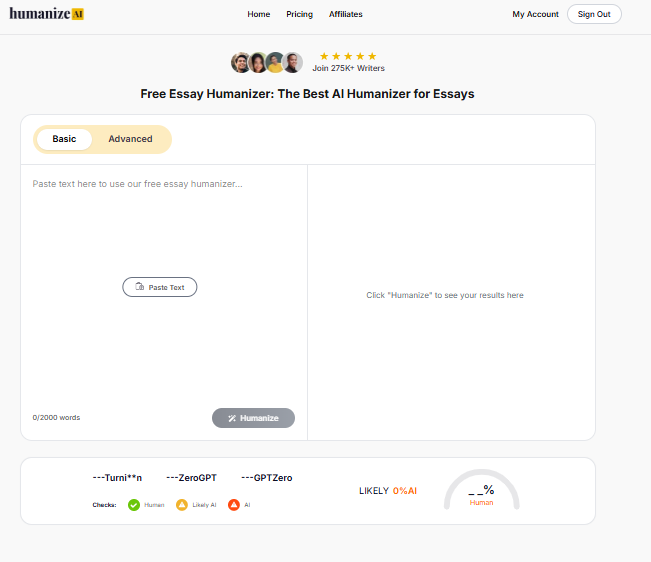Click the yellow Likely AI warning icon
The image size is (651, 562).
[x=182, y=505]
